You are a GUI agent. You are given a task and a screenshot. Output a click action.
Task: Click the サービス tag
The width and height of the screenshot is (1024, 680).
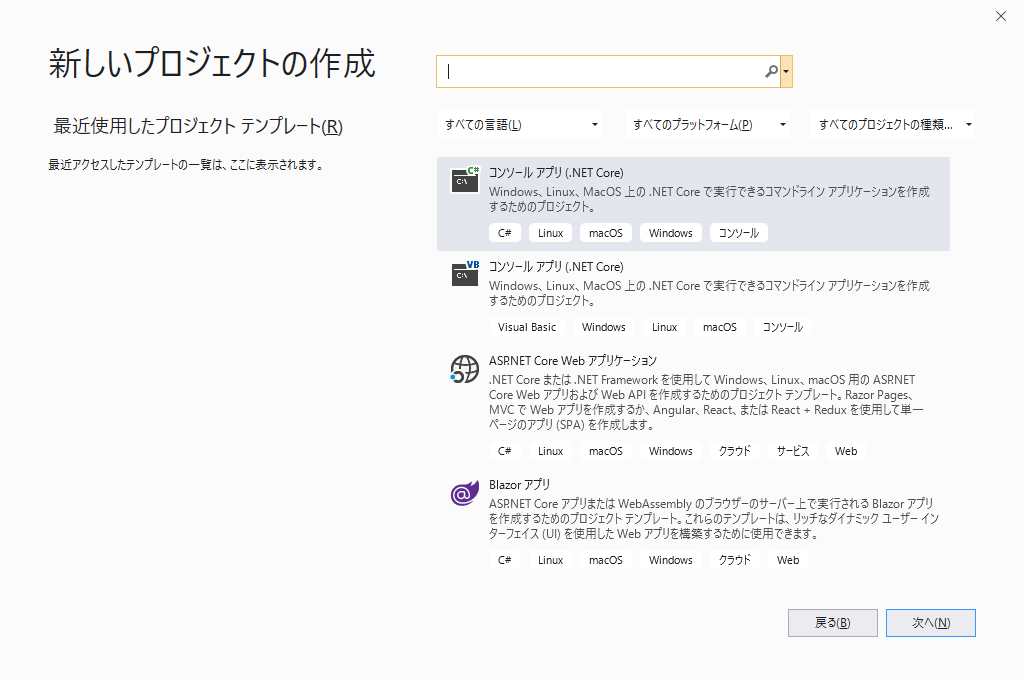(x=793, y=451)
